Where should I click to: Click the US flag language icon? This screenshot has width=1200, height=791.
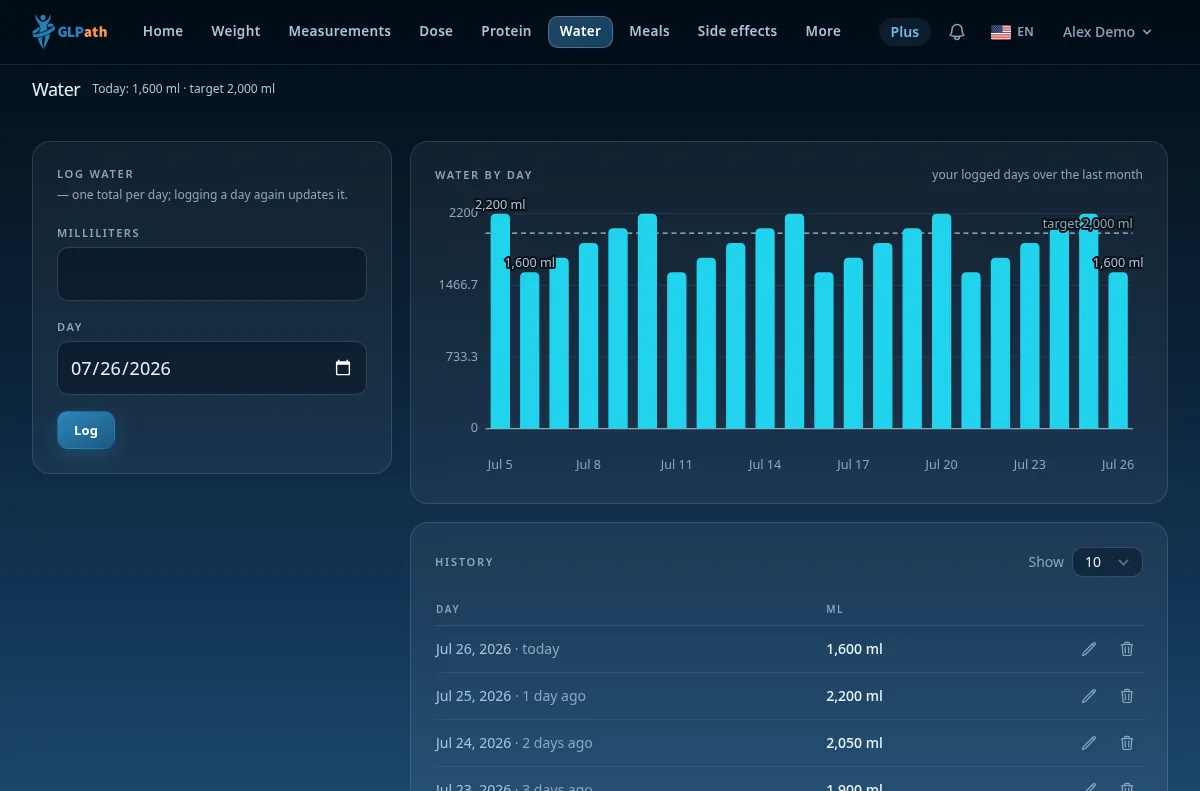pos(1000,32)
